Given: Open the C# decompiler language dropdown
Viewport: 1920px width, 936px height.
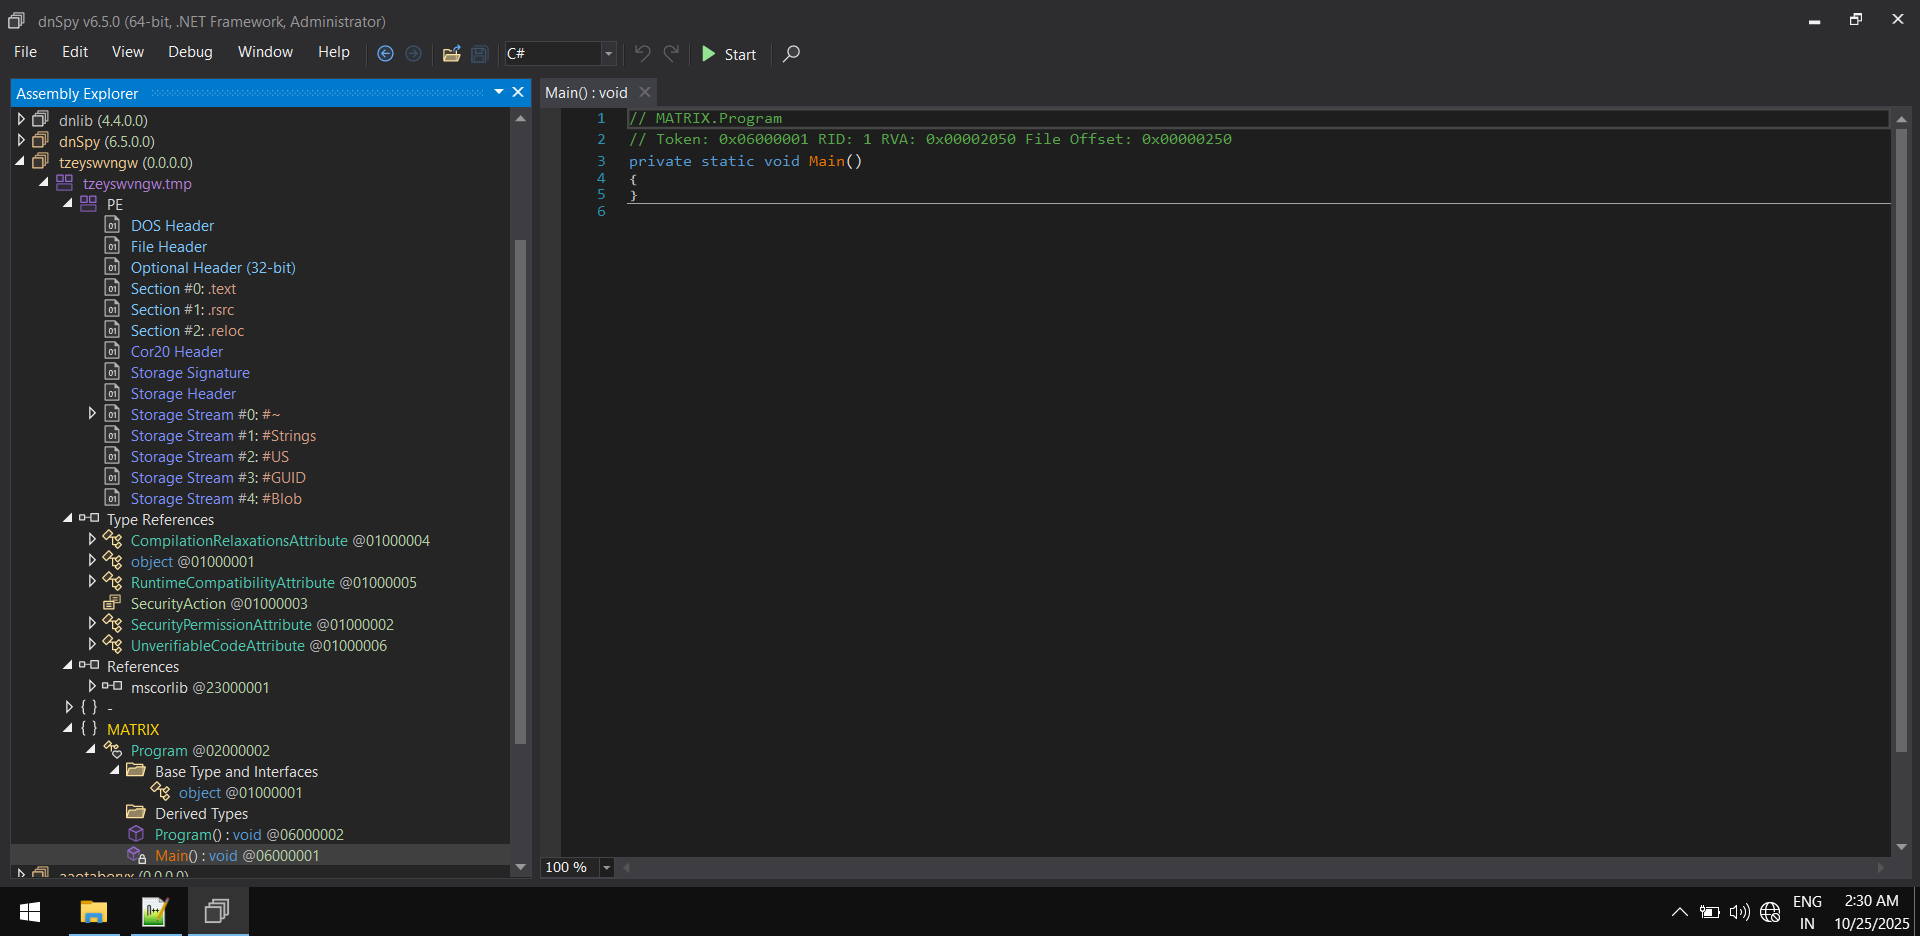Looking at the screenshot, I should pyautogui.click(x=607, y=54).
